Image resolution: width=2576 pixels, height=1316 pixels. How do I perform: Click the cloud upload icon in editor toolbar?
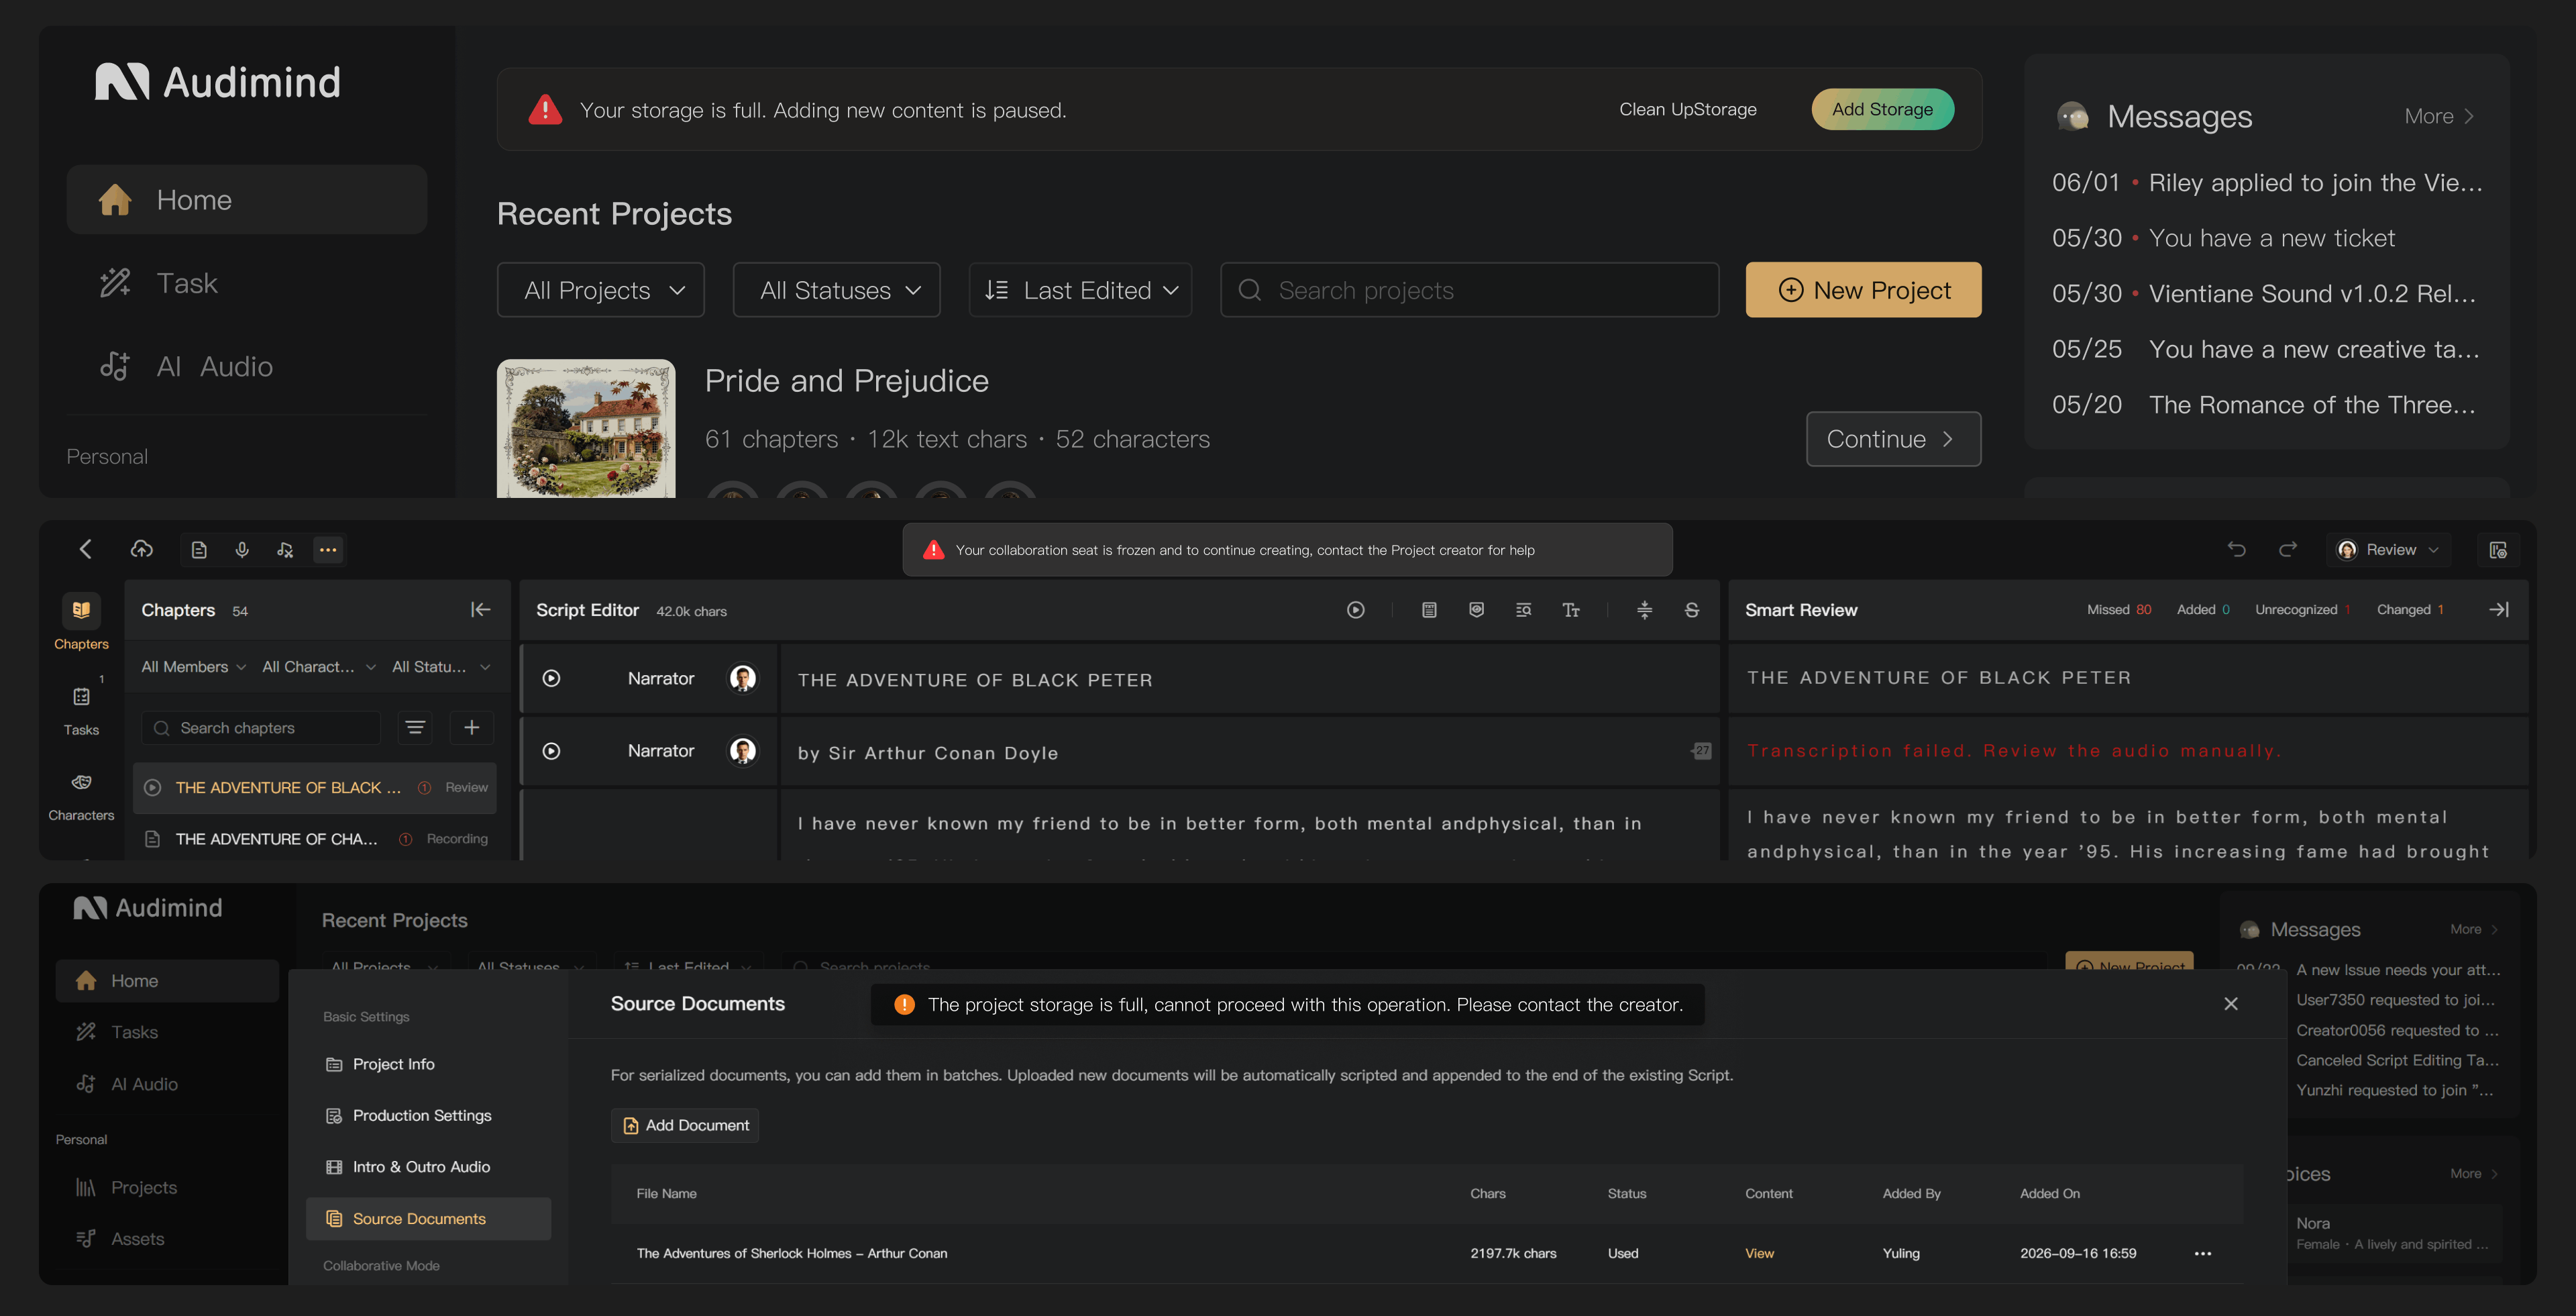tap(142, 549)
